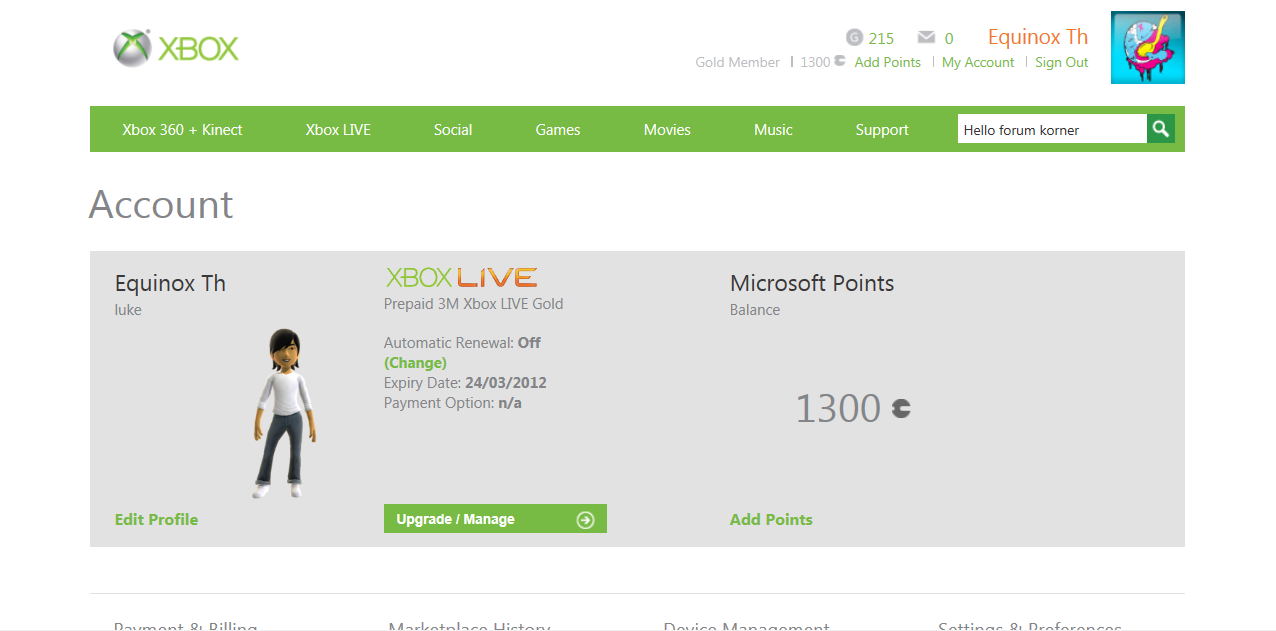Open the Support menu
Screen dimensions: 1276x631
coord(882,130)
